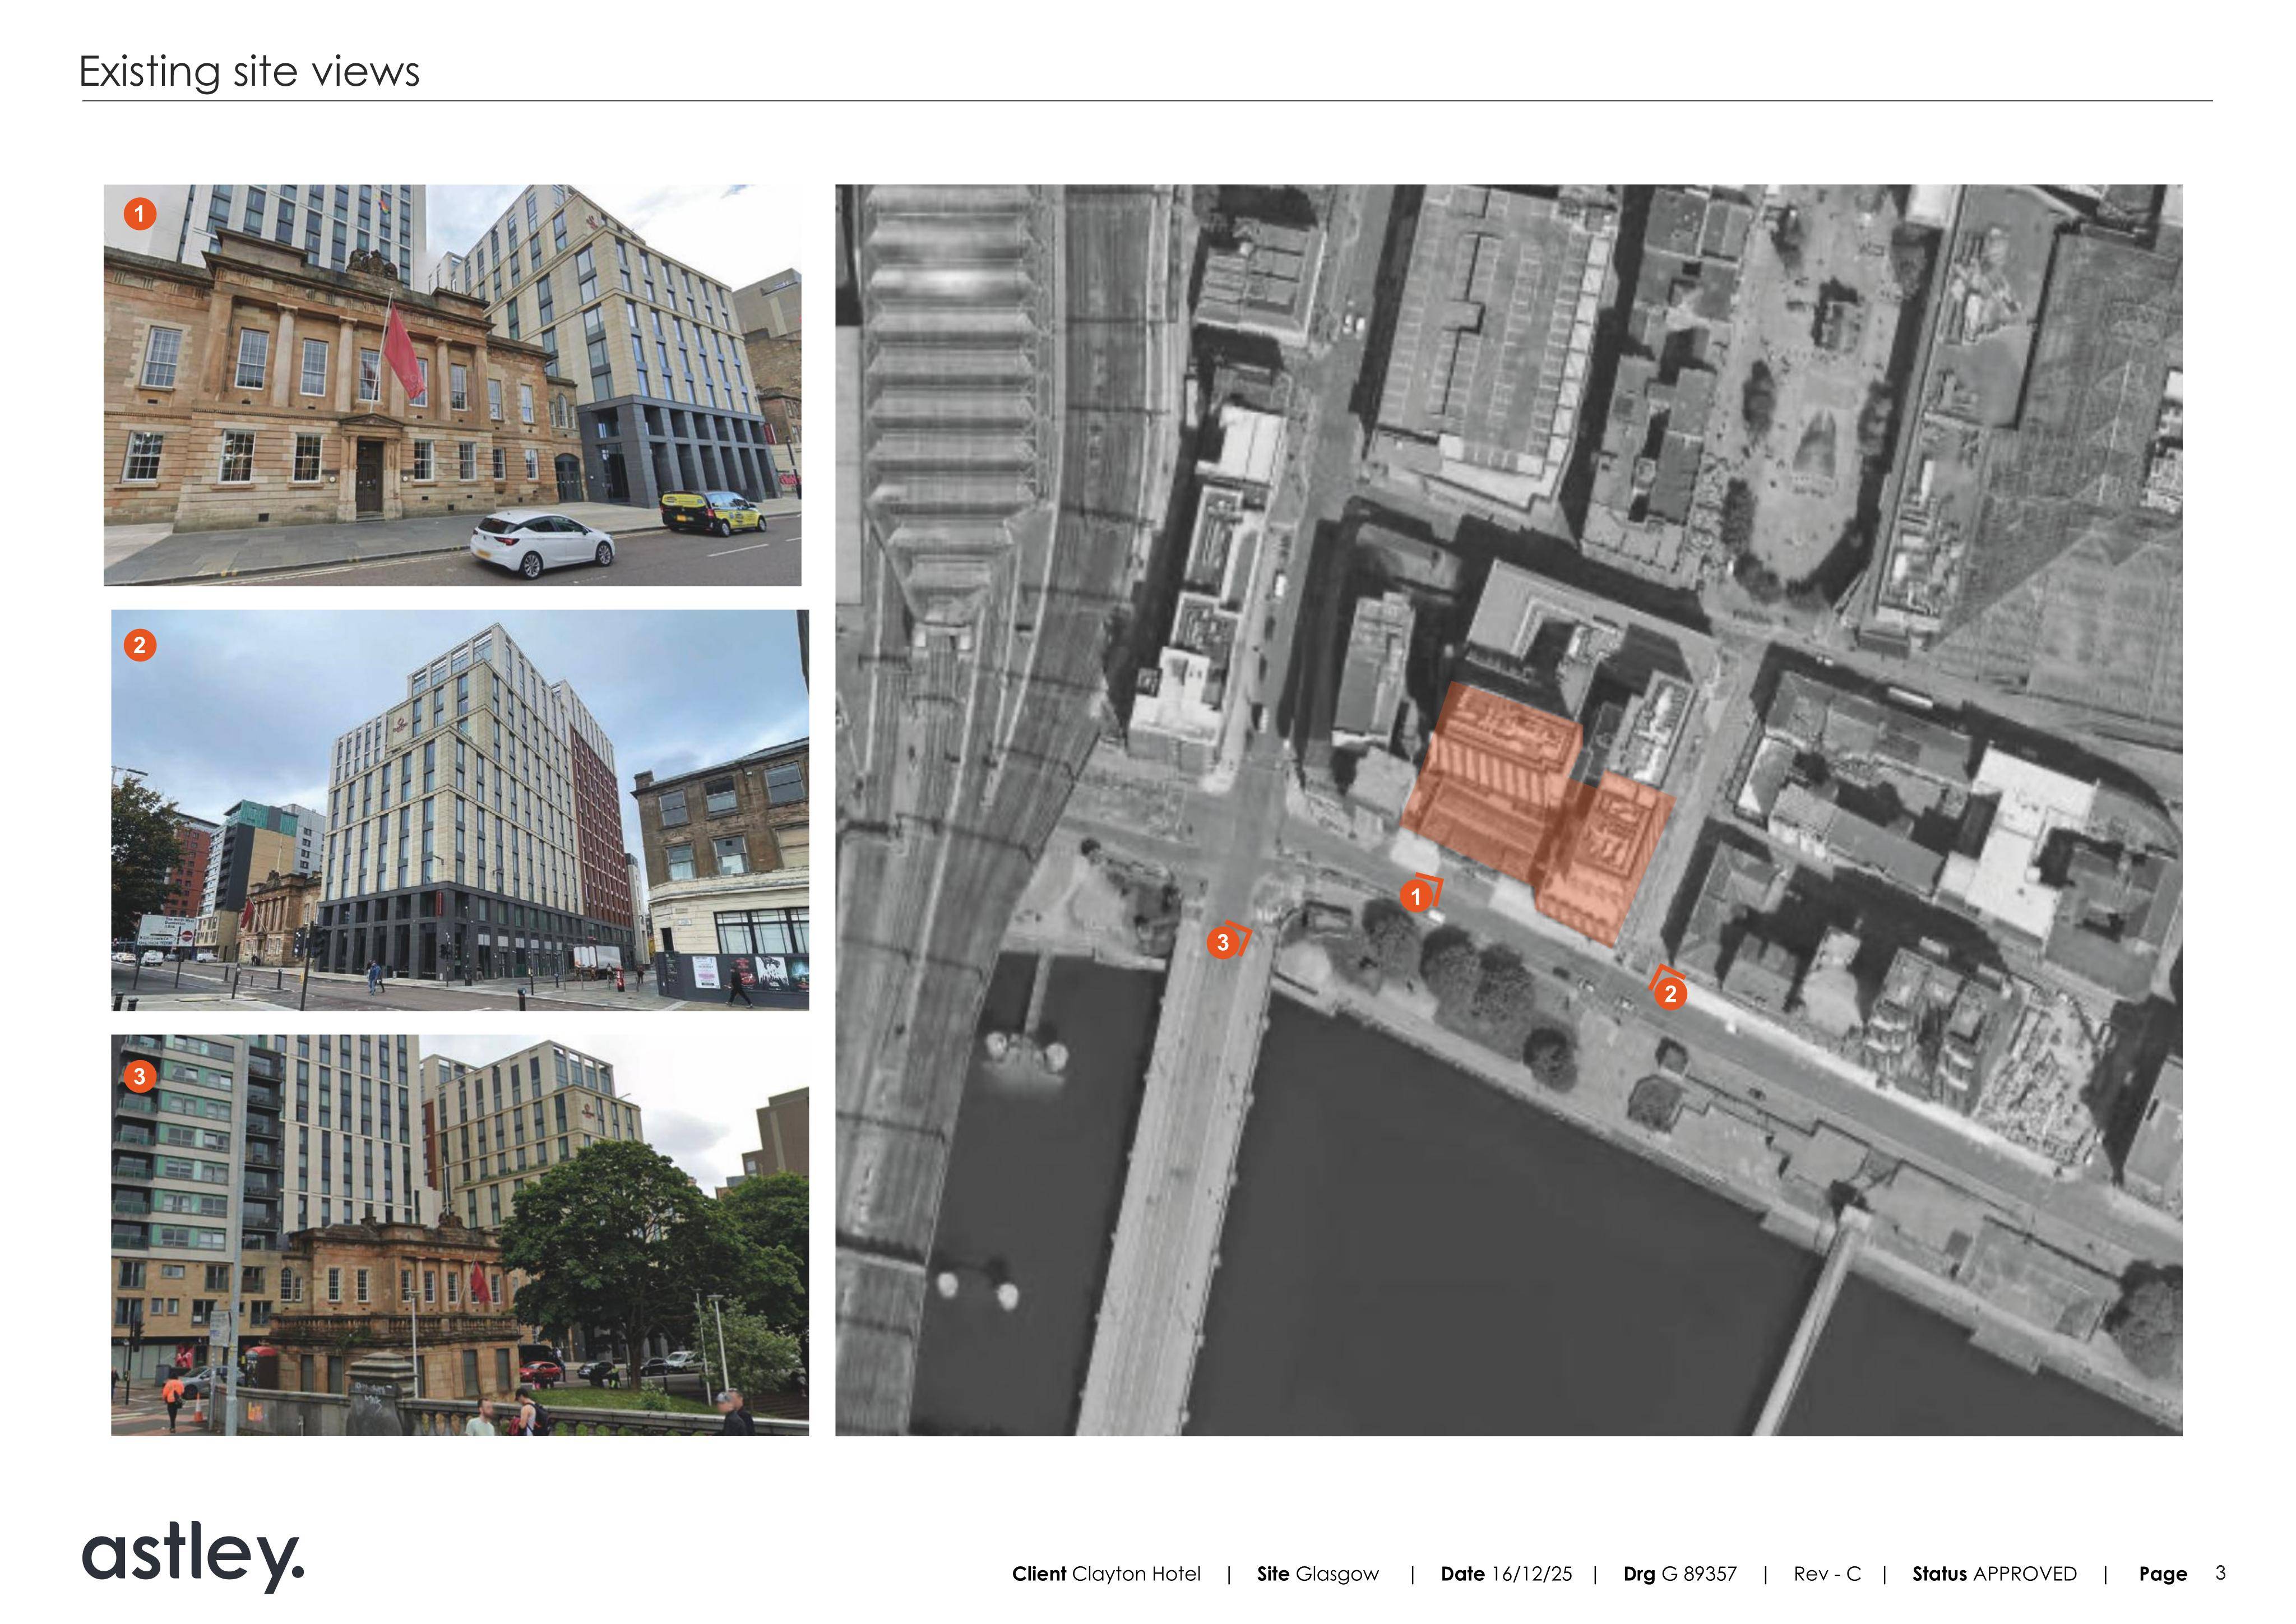Click the orange number 1 badge on the first photo
2296x1624 pixels.
point(140,213)
